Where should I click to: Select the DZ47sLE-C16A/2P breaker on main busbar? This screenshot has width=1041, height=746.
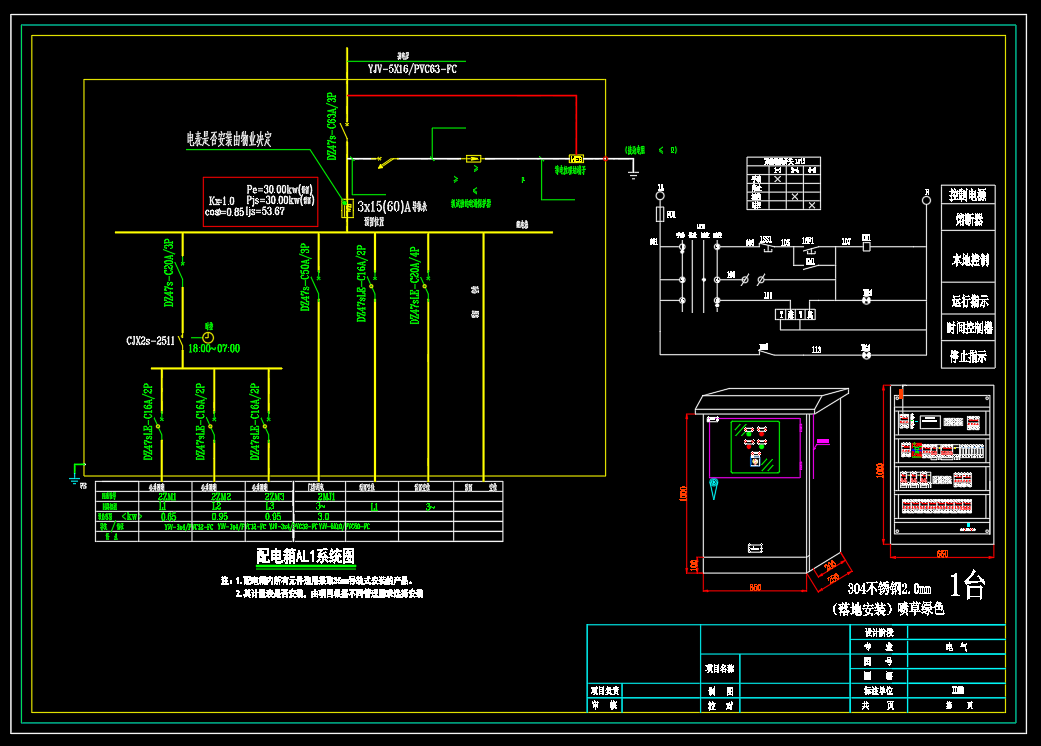(361, 283)
